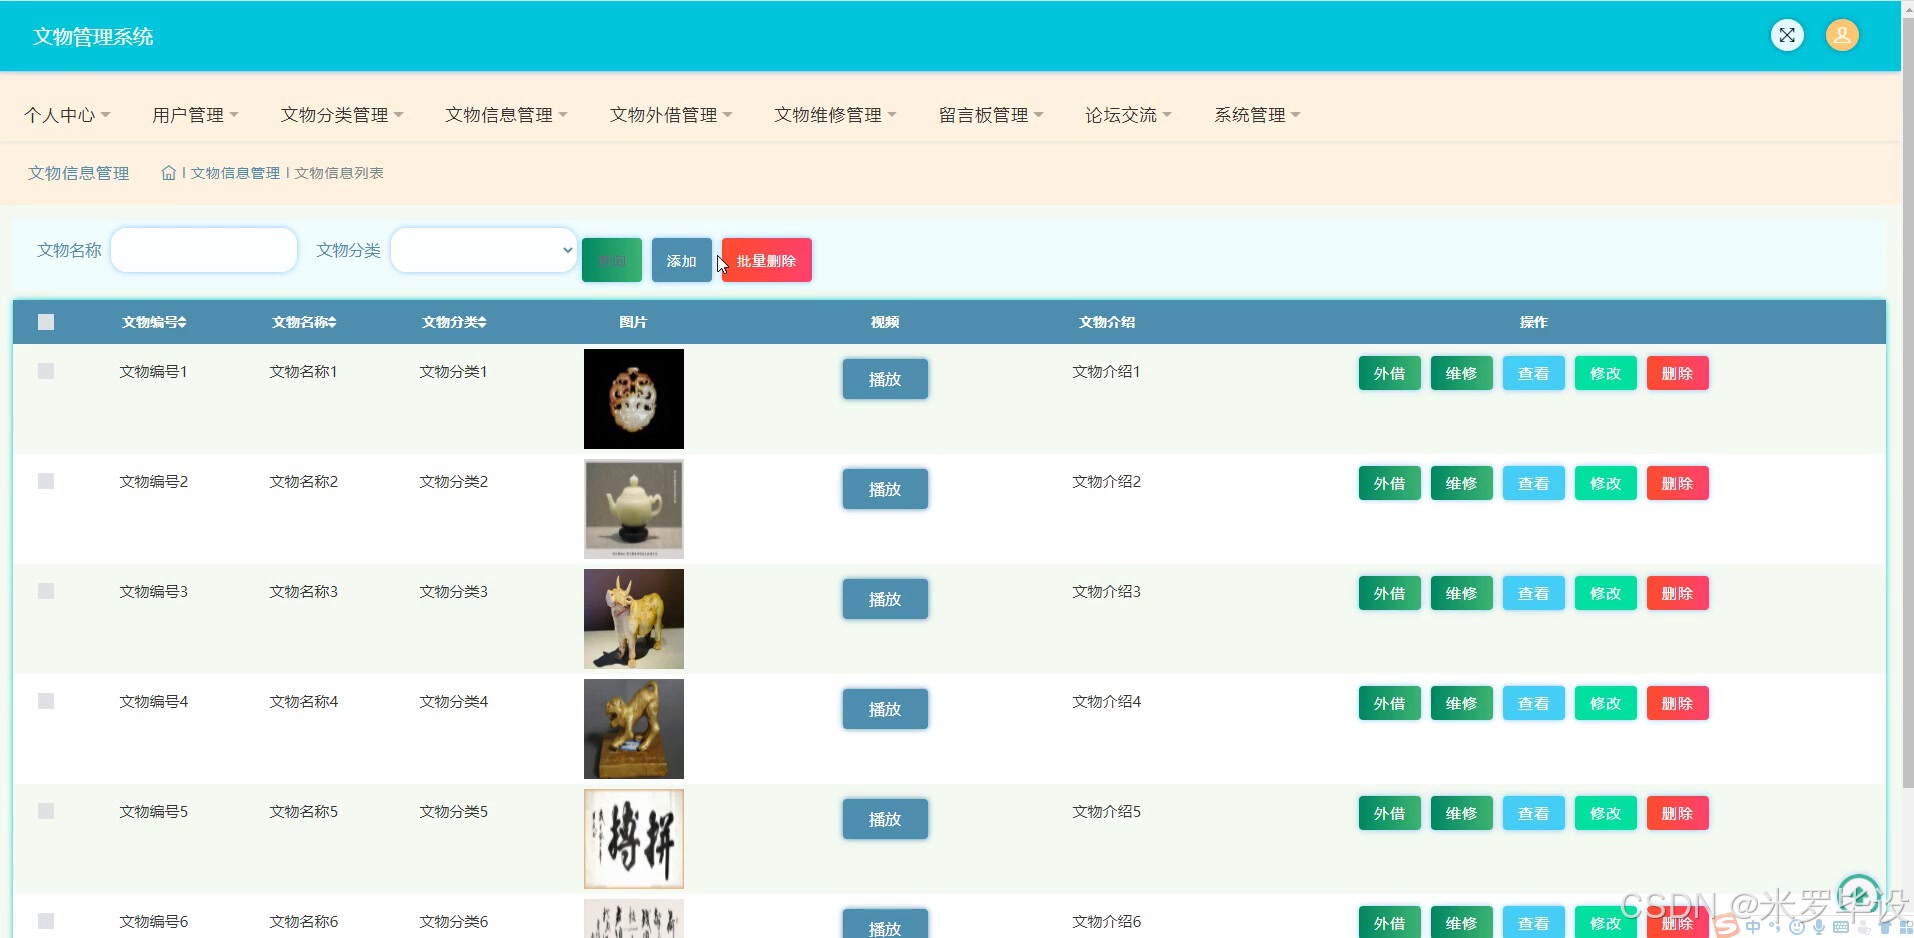Sort by 文物名称 column arrows
Viewport: 1914px width, 938px height.
tap(331, 322)
